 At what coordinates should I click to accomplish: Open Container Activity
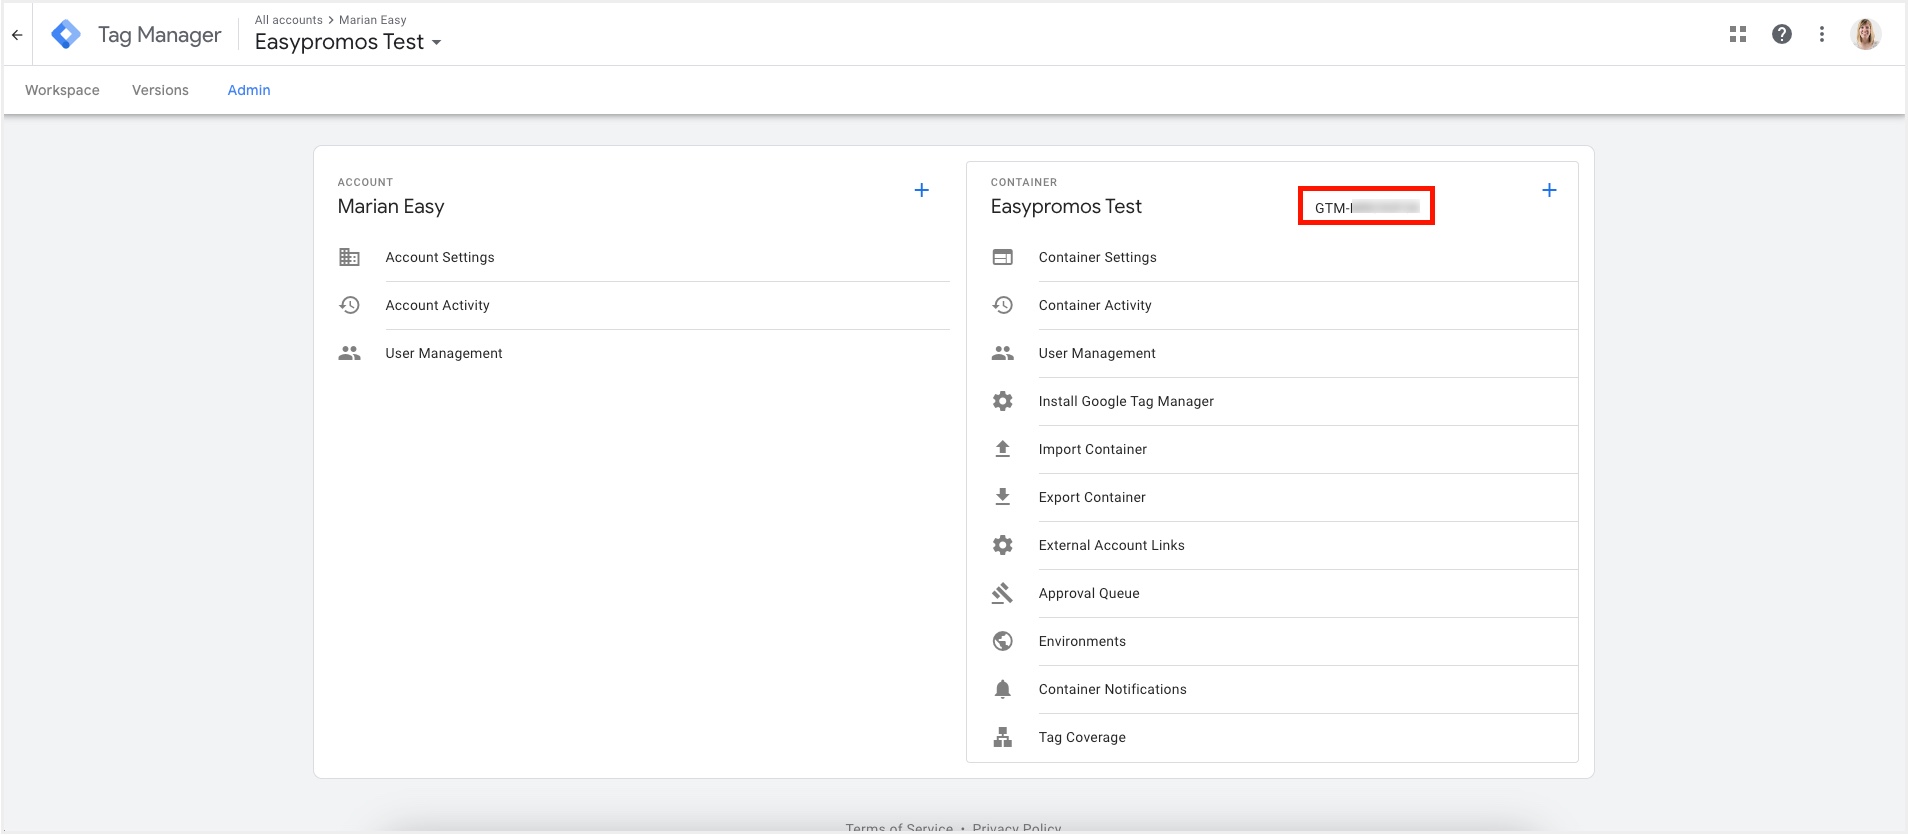[1095, 305]
